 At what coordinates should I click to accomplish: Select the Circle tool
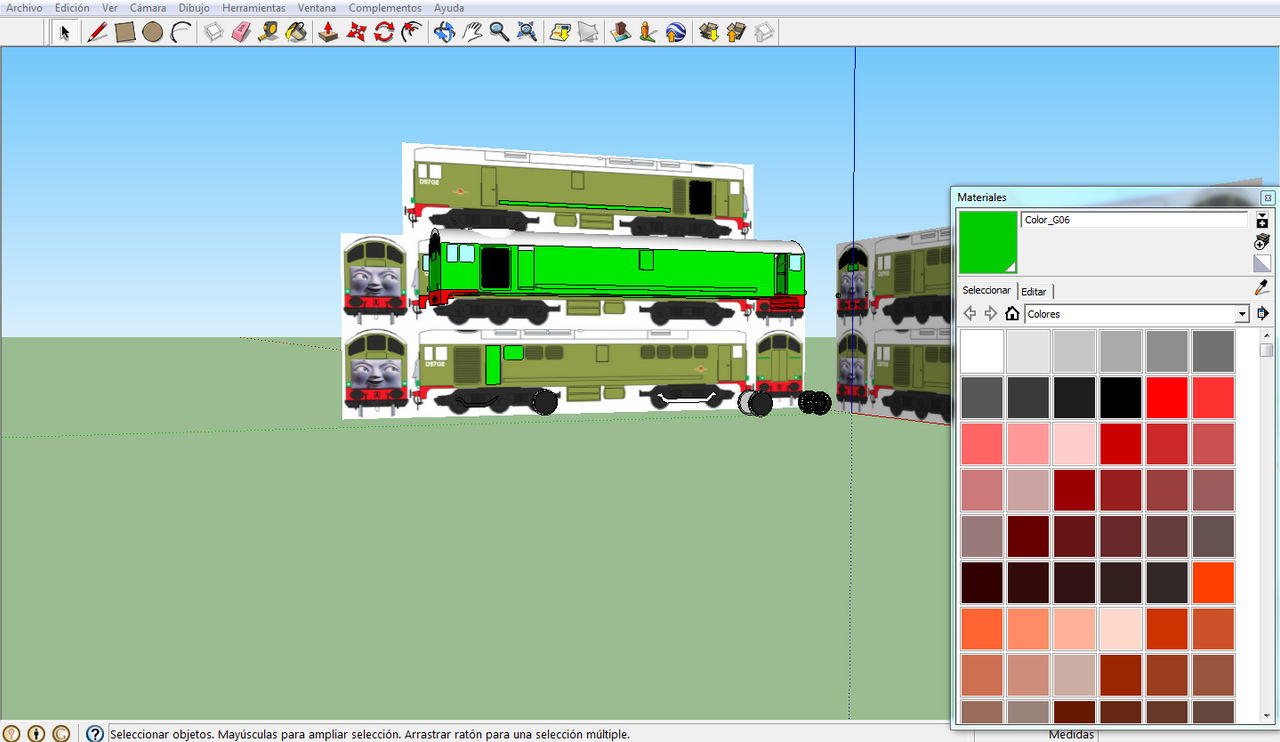point(150,31)
